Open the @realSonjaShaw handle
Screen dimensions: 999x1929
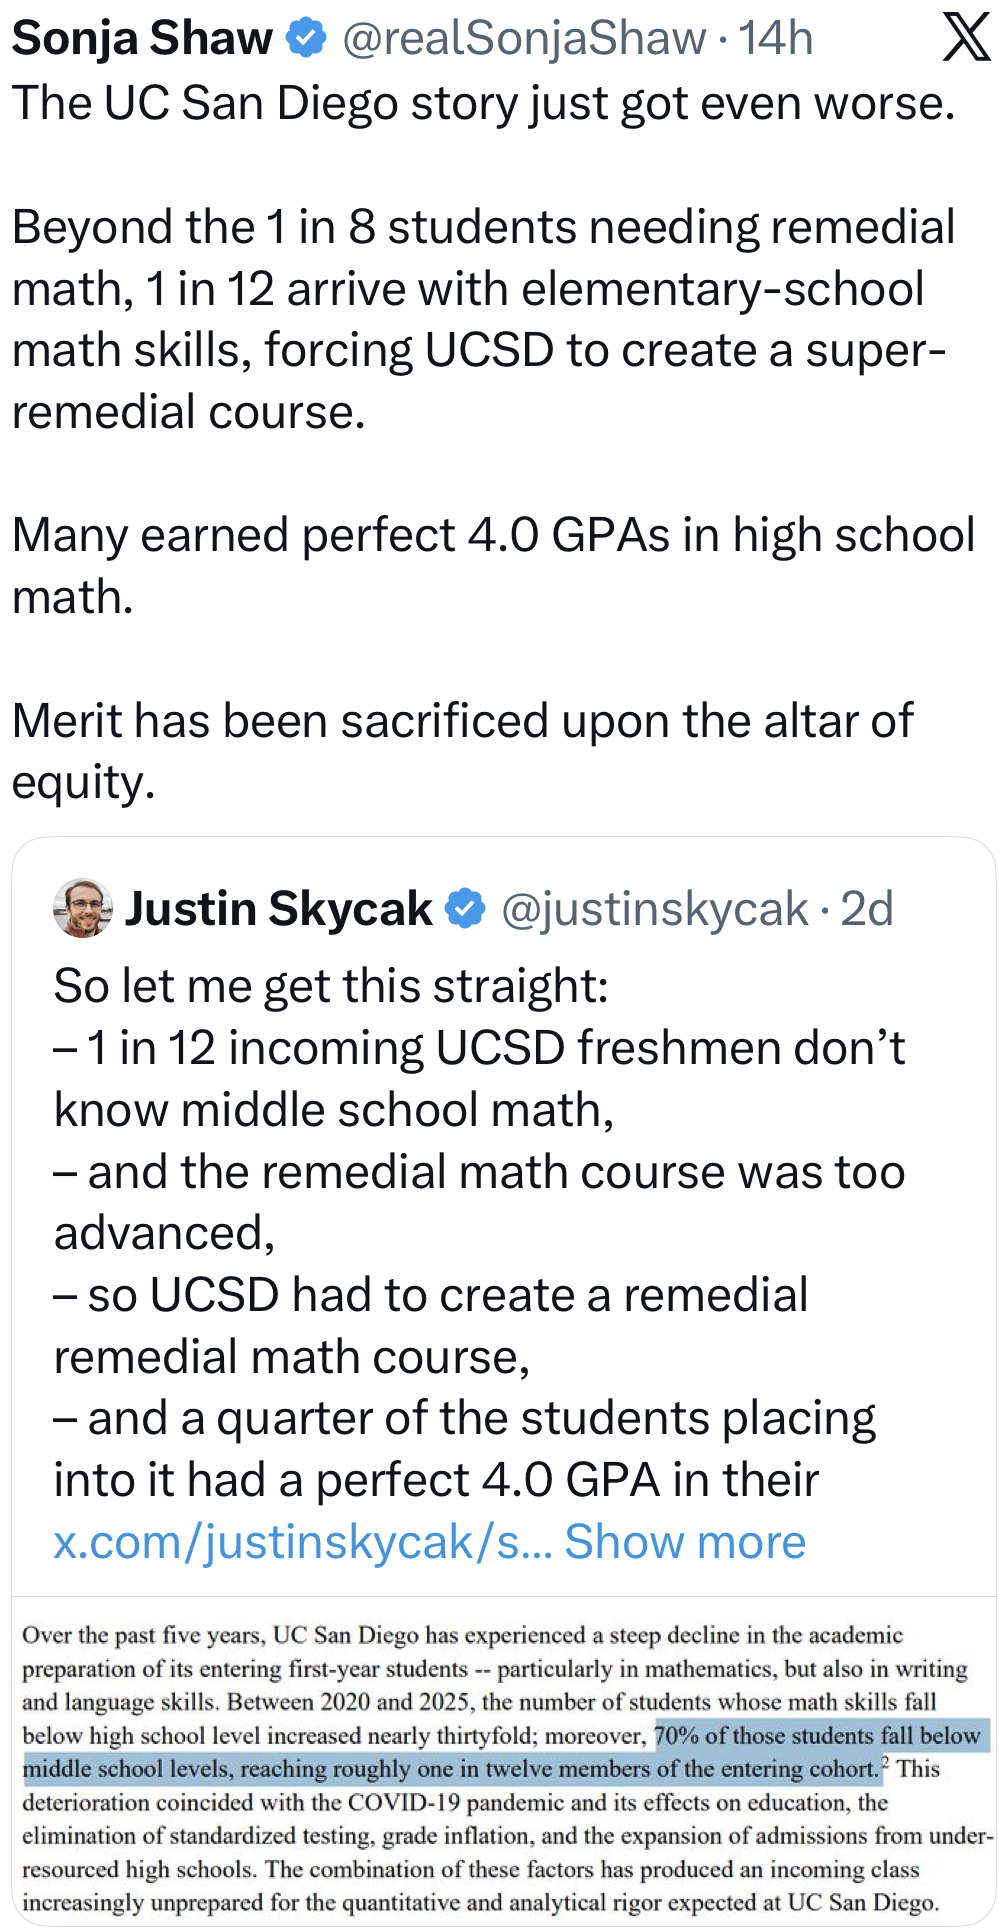tap(524, 38)
